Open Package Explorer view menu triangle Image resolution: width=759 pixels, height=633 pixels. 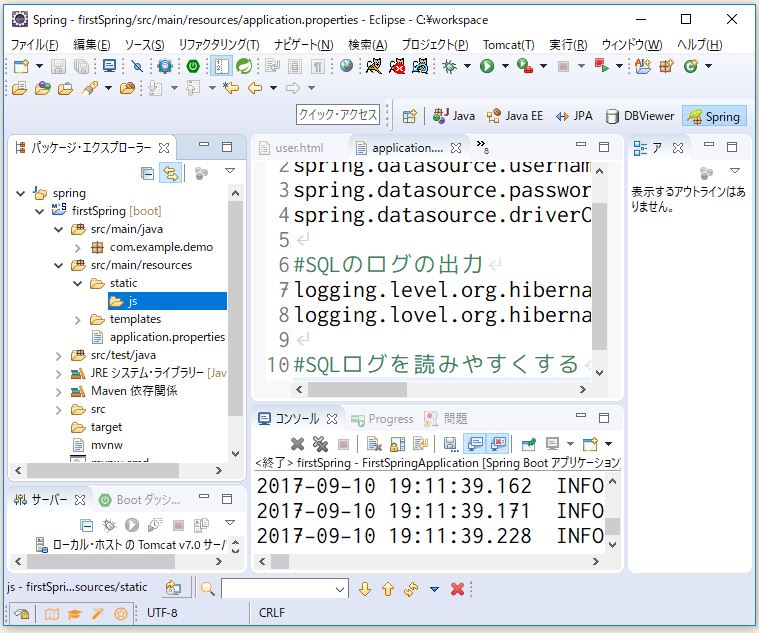coord(230,171)
